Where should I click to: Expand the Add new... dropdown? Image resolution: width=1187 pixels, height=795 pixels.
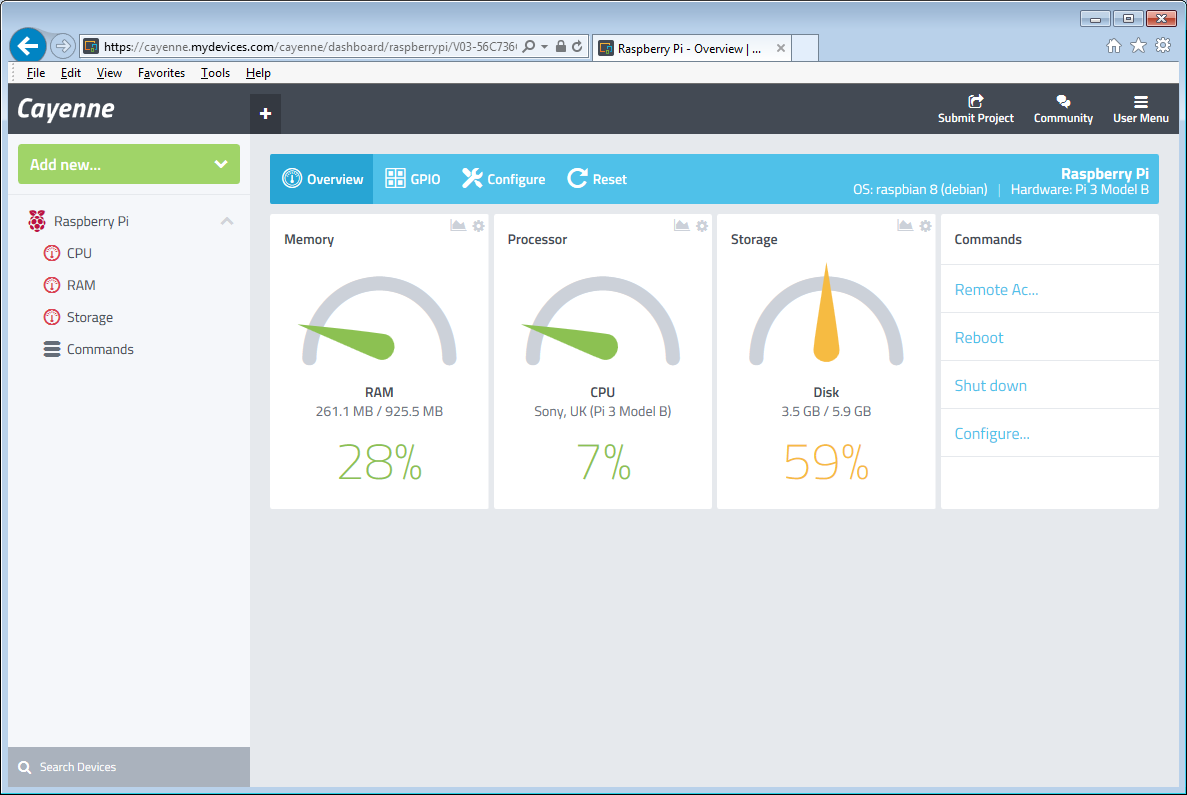(x=129, y=164)
